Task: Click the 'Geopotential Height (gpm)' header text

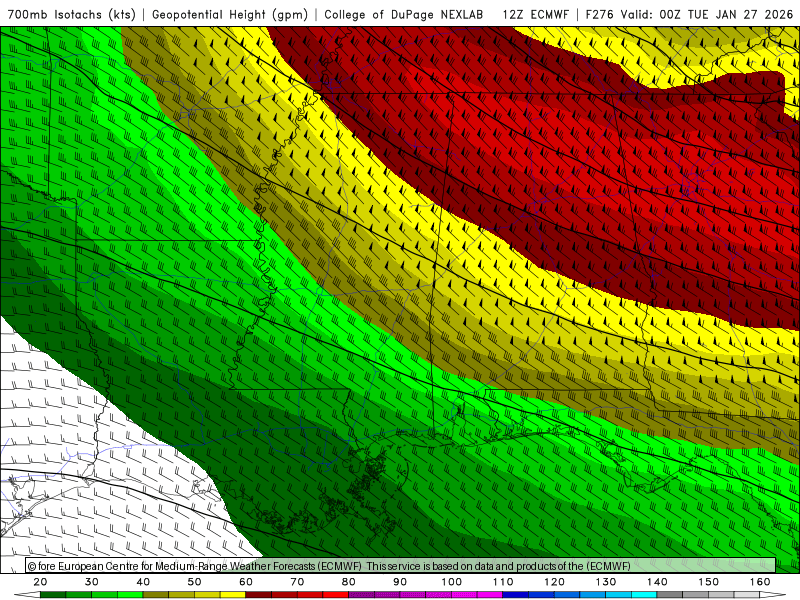Action: pyautogui.click(x=230, y=14)
